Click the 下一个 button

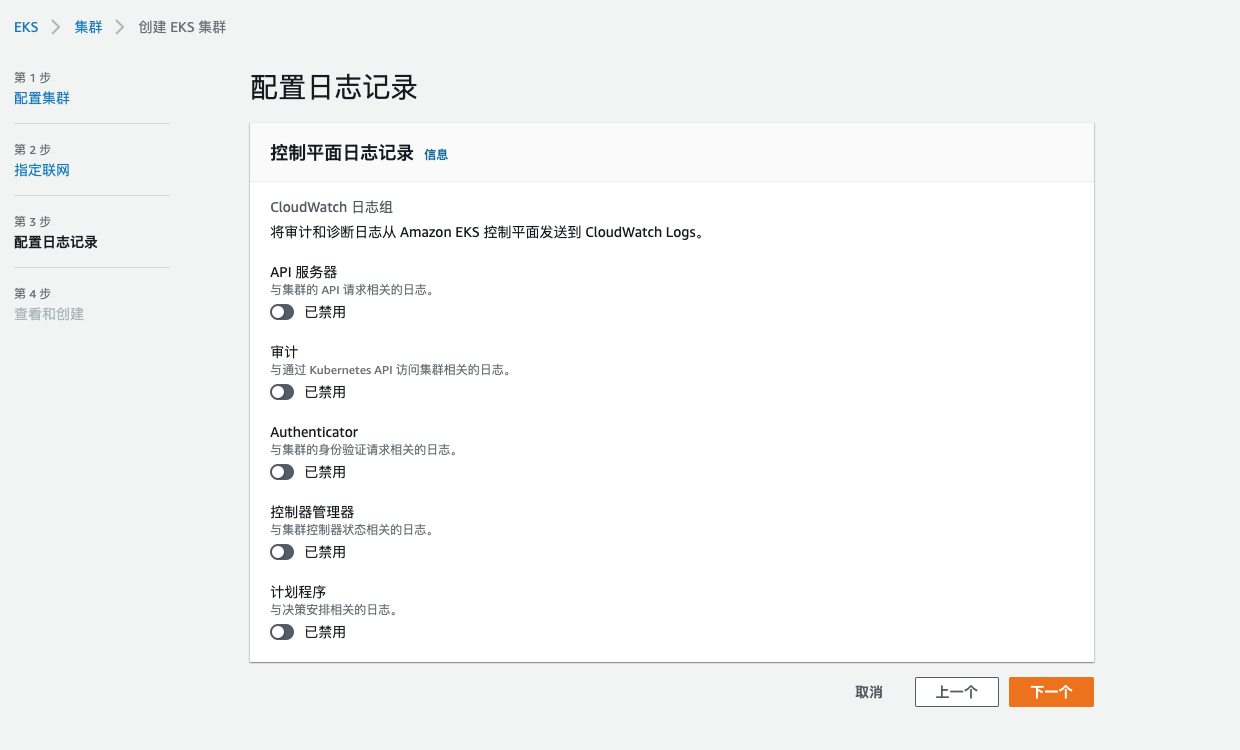pyautogui.click(x=1051, y=692)
